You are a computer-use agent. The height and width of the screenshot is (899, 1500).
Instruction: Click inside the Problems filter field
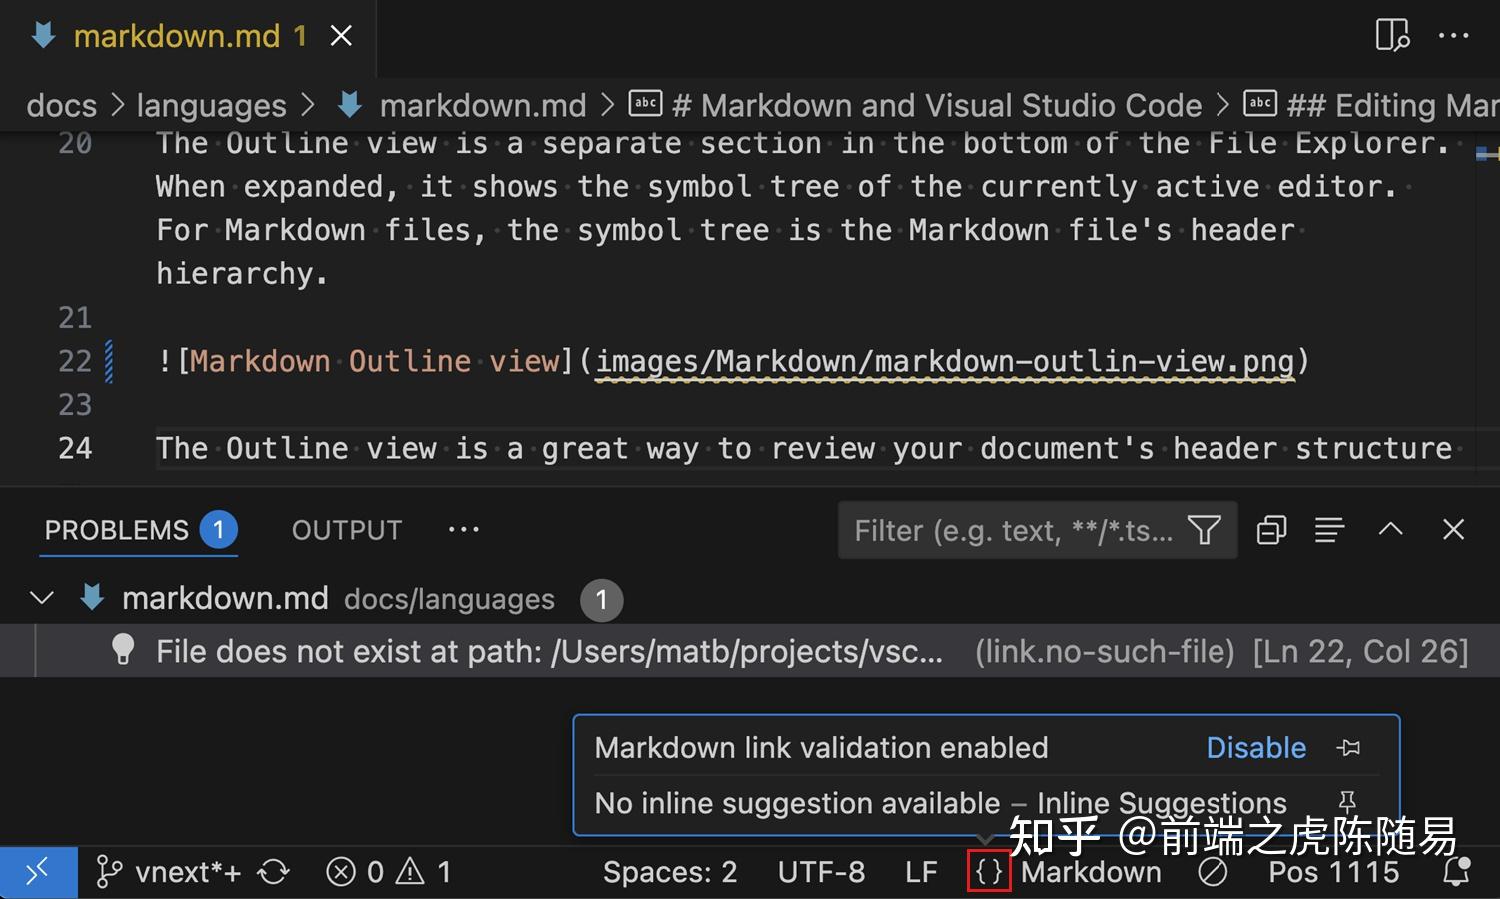click(1000, 530)
